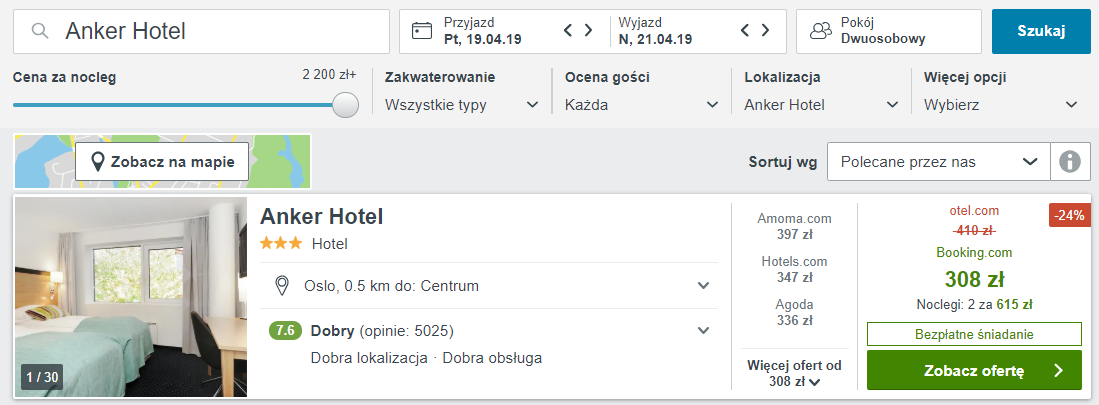Click the price per night slider handle
Viewport: 1099px width, 405px height.
point(345,104)
